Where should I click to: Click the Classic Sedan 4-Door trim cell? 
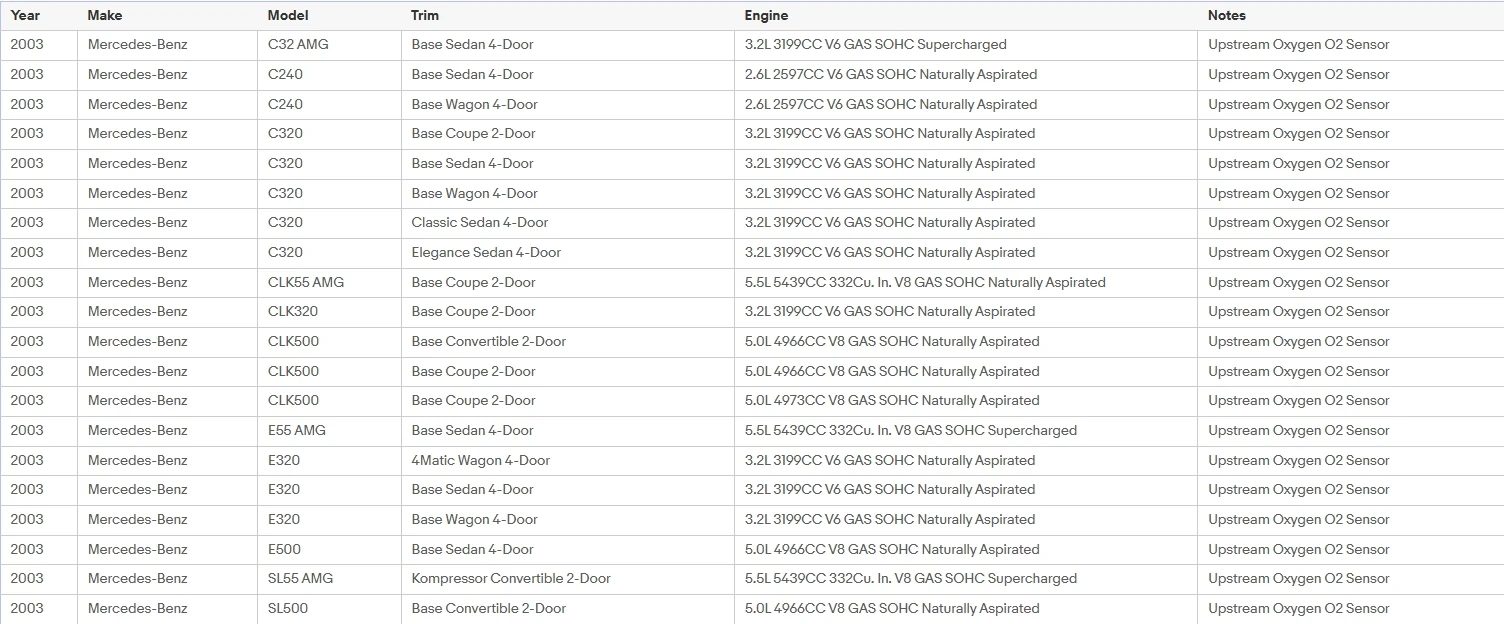[x=567, y=223]
